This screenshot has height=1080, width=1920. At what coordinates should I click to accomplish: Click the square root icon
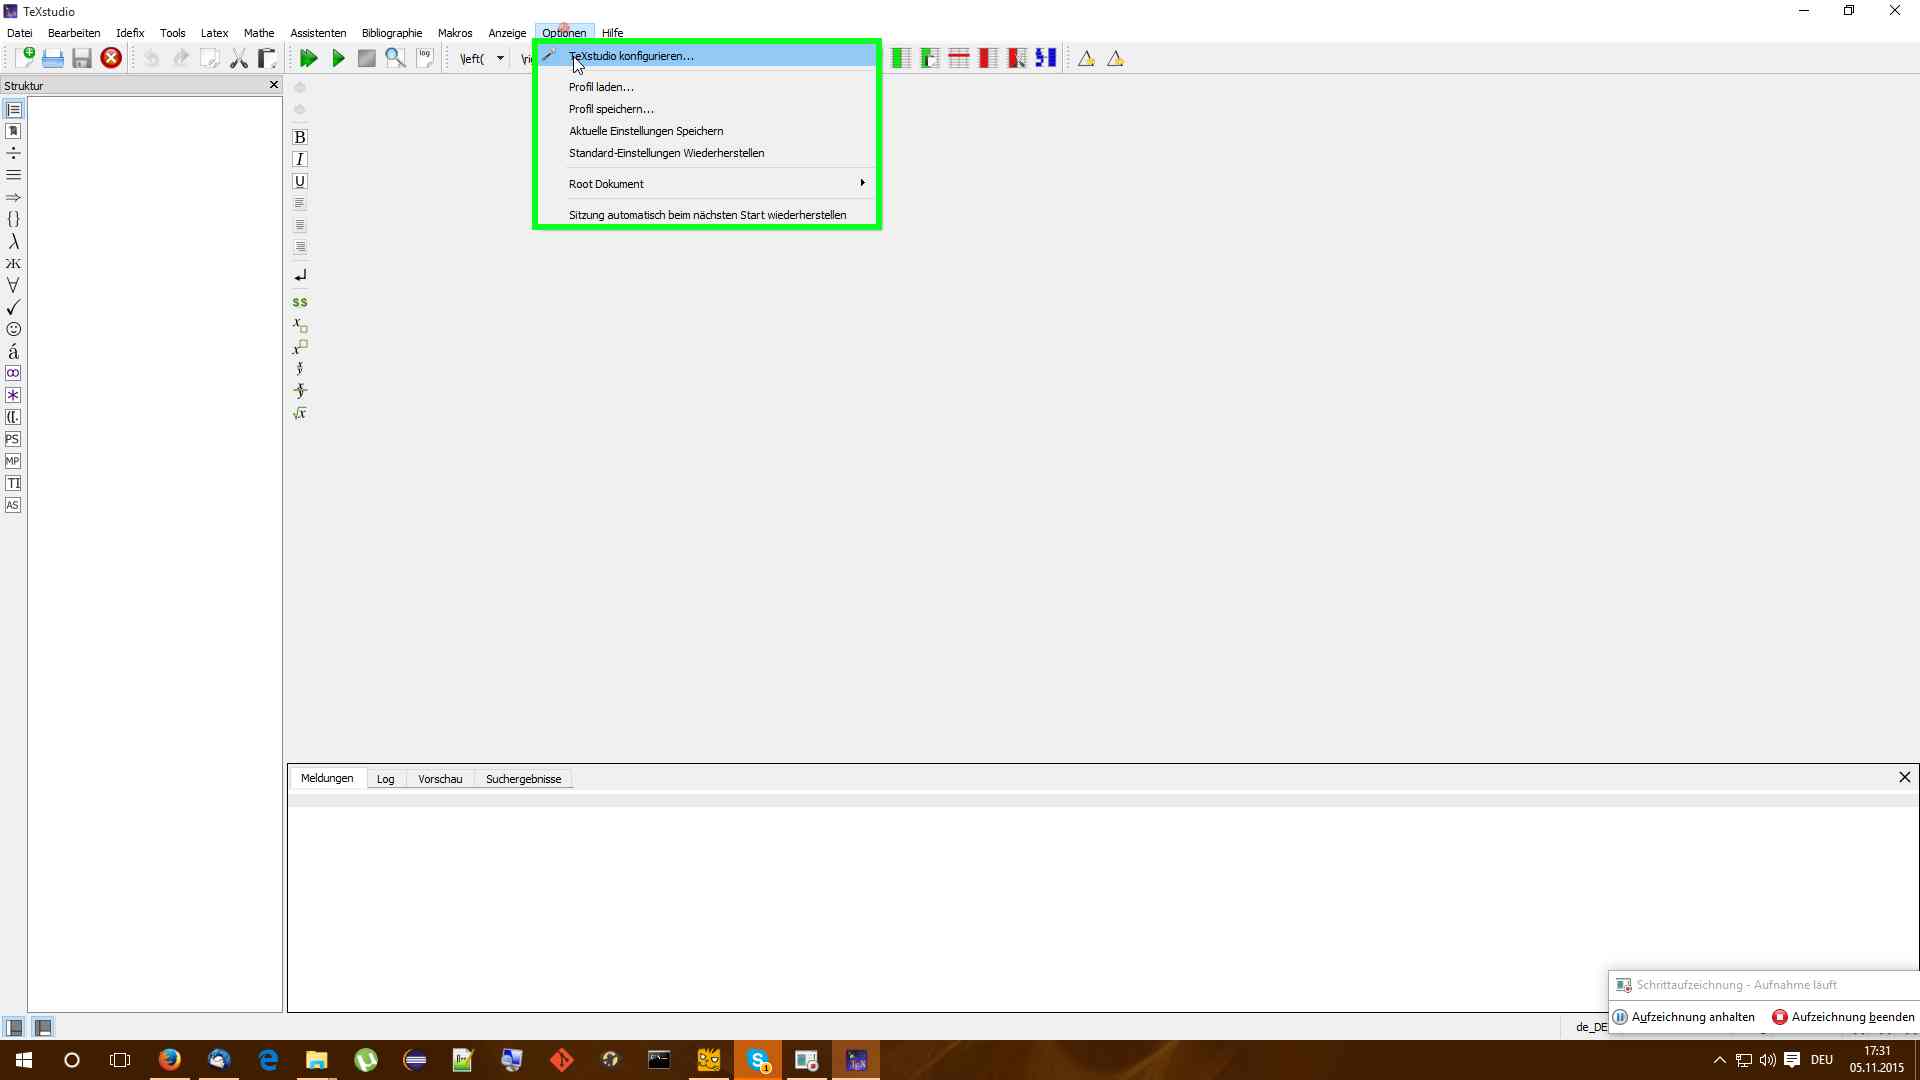[x=299, y=413]
